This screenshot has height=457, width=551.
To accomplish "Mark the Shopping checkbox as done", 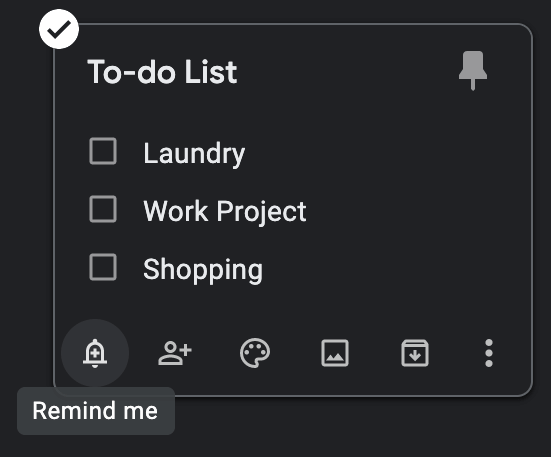I will pos(103,267).
